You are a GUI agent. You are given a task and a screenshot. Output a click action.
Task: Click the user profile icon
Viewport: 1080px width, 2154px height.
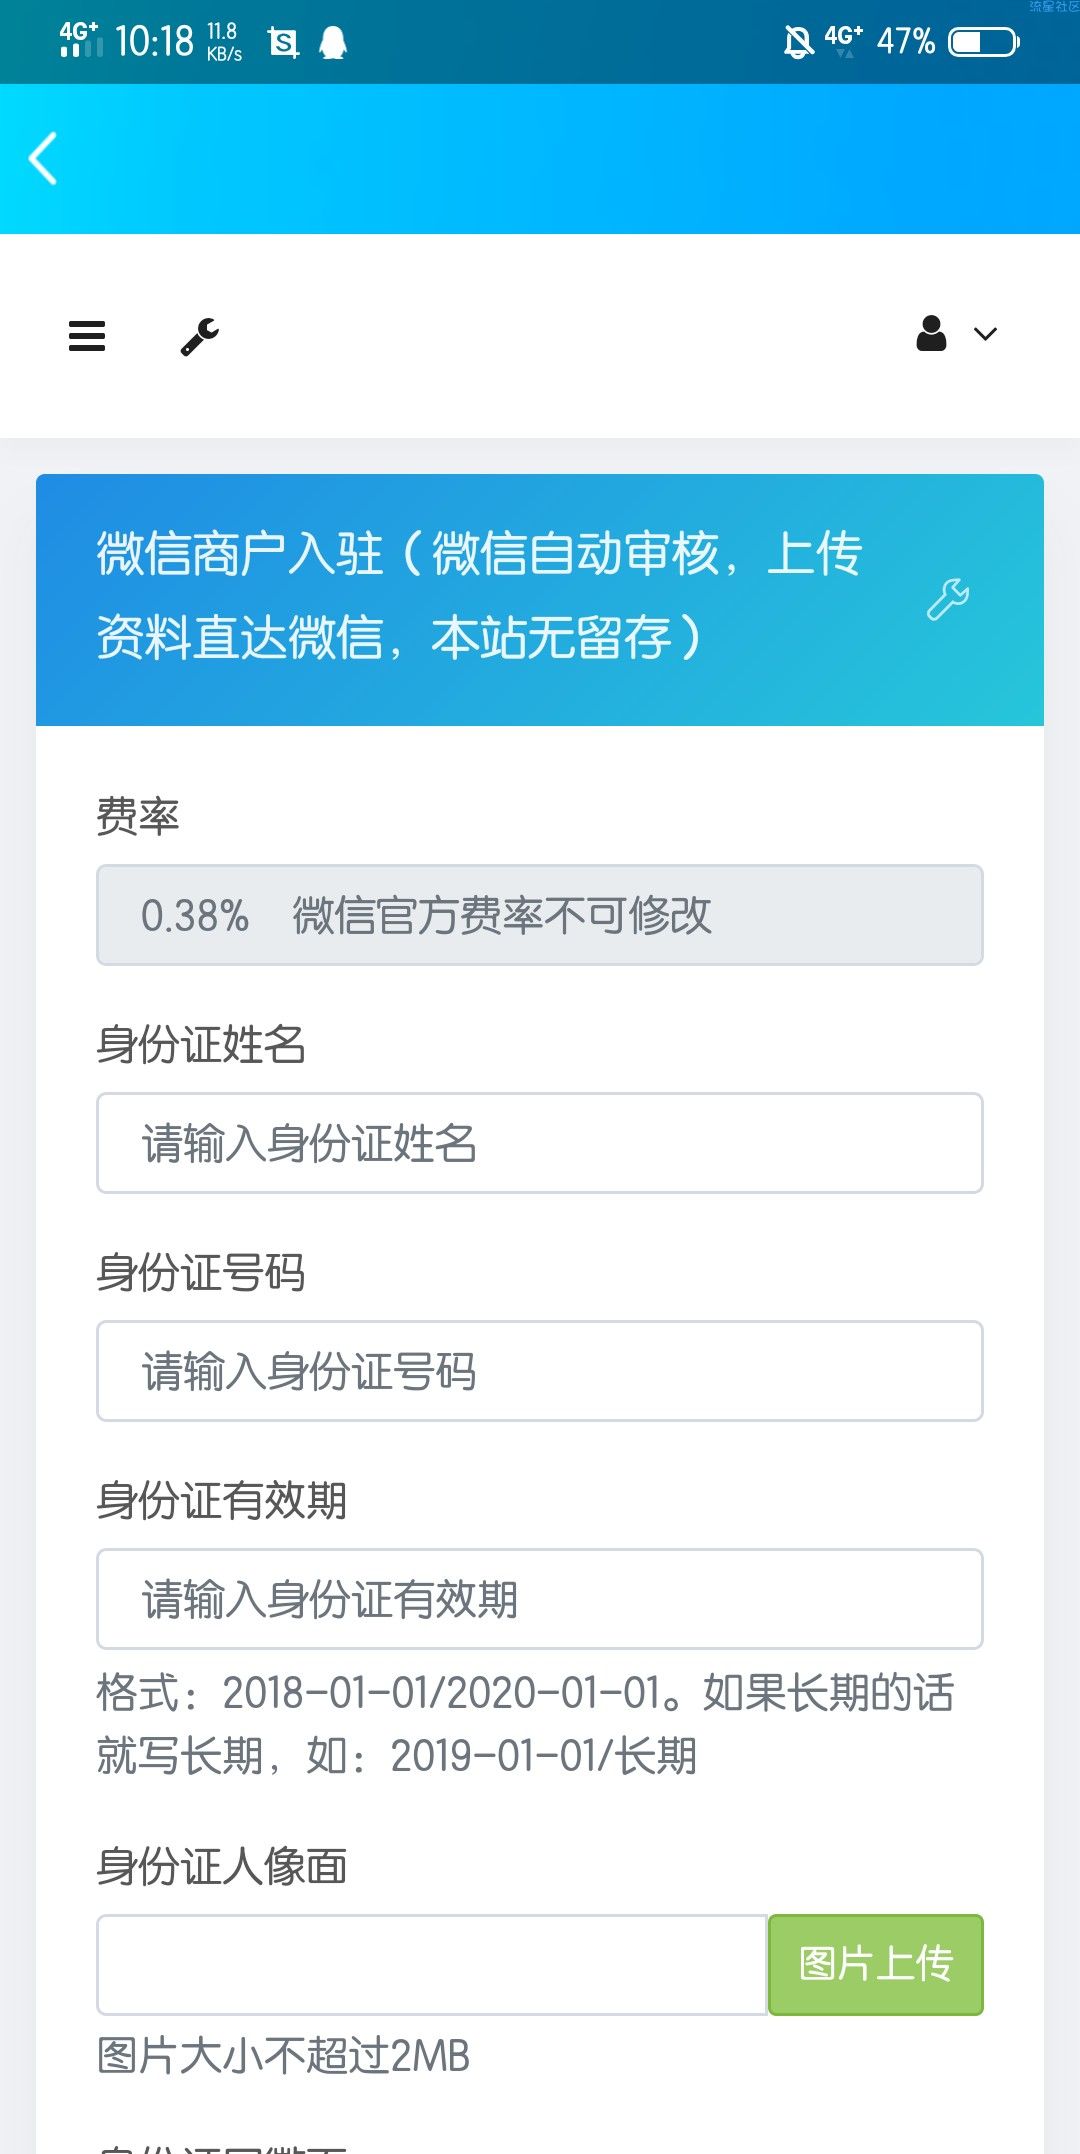pos(931,334)
